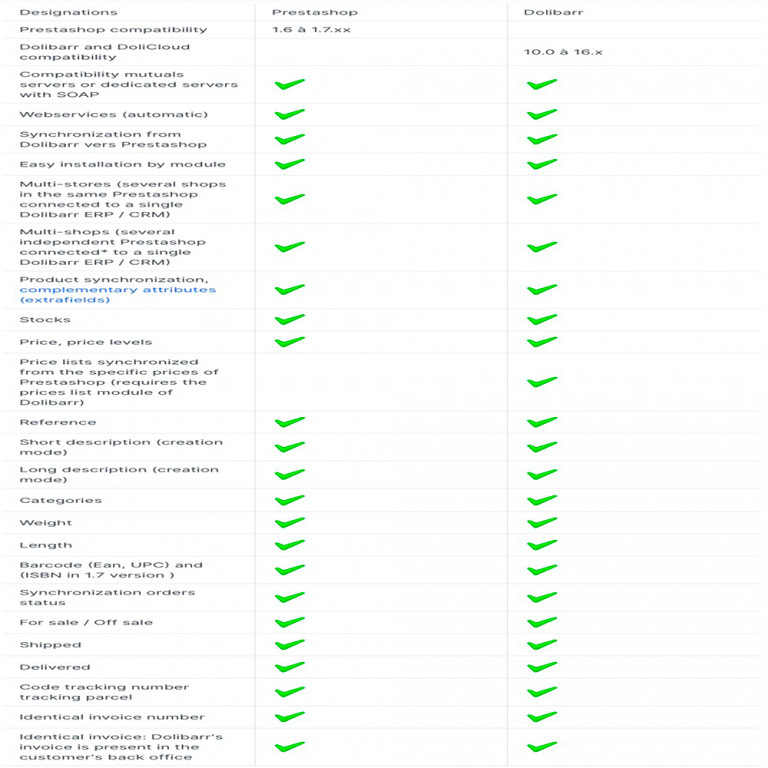
Task: Click Dolibarr checkmark in the Shipped row
Action: 542,645
